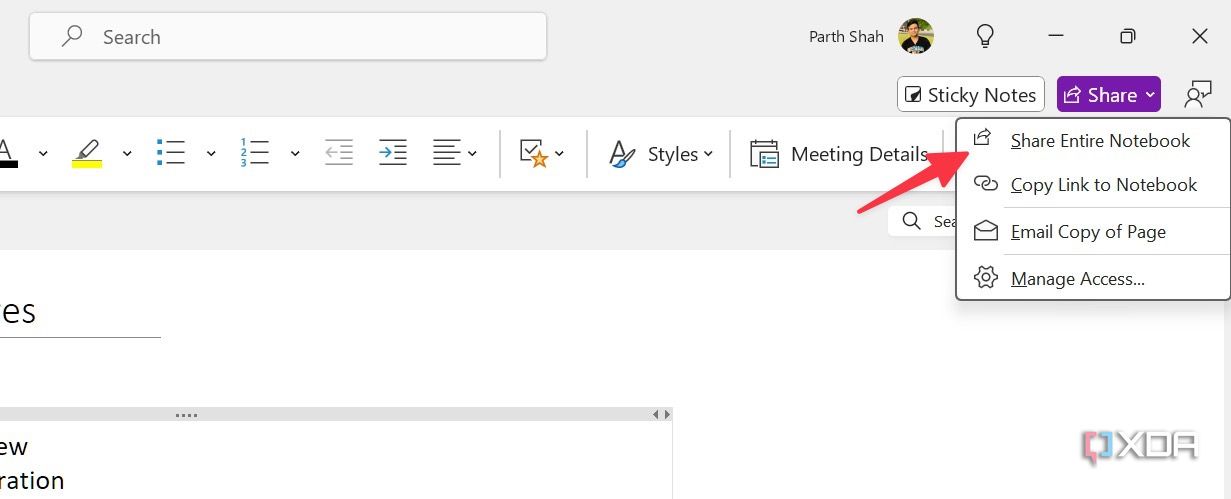Decrease indent of the paragraph
Viewport: 1231px width, 499px height.
tap(339, 153)
